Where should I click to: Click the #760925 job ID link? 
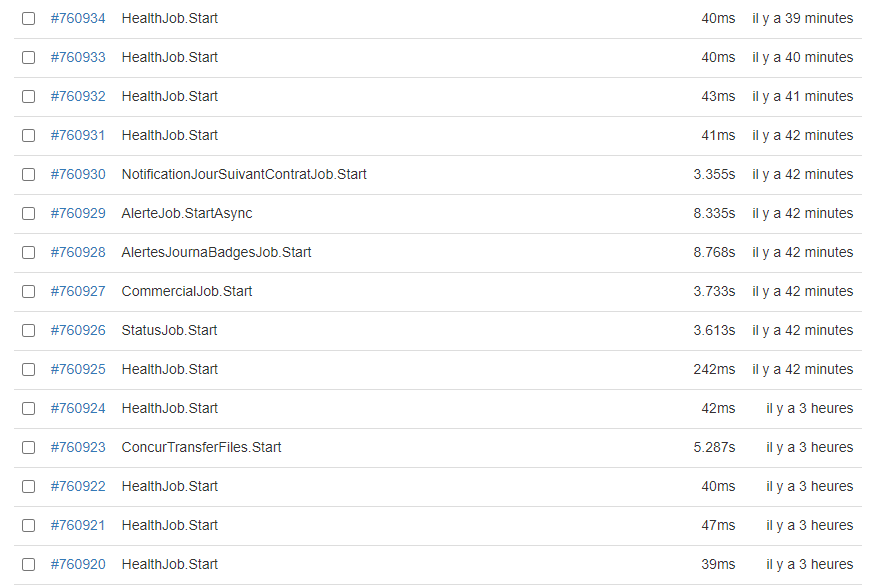tap(78, 369)
